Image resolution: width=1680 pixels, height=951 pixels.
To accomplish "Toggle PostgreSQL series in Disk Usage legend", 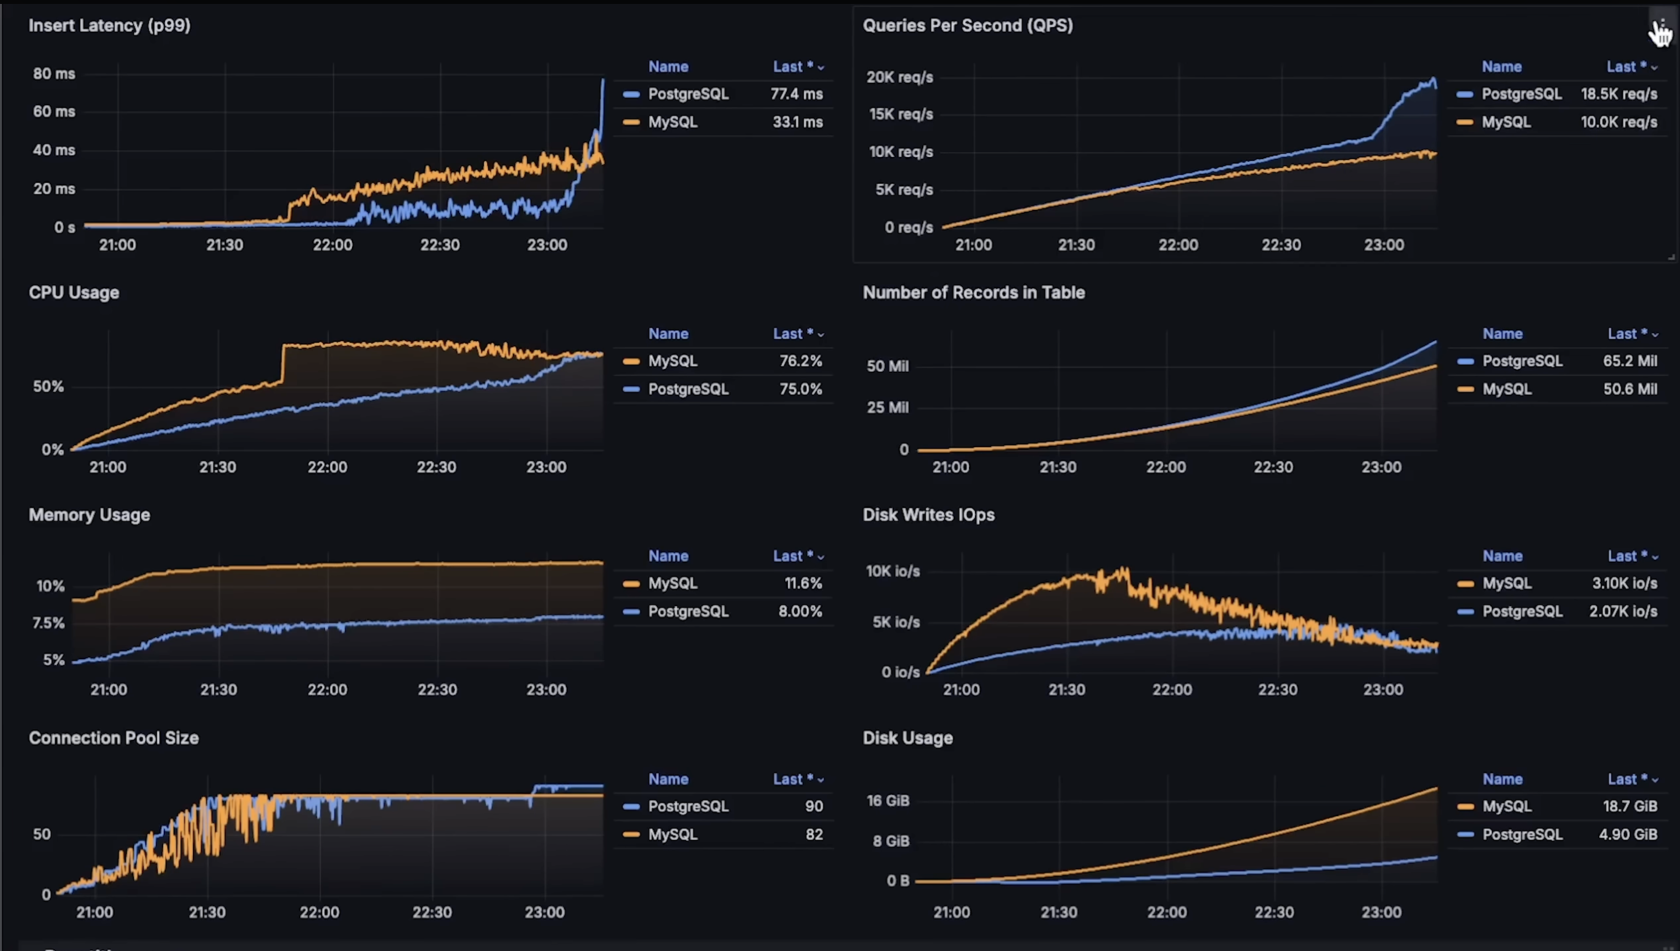I will point(1521,834).
